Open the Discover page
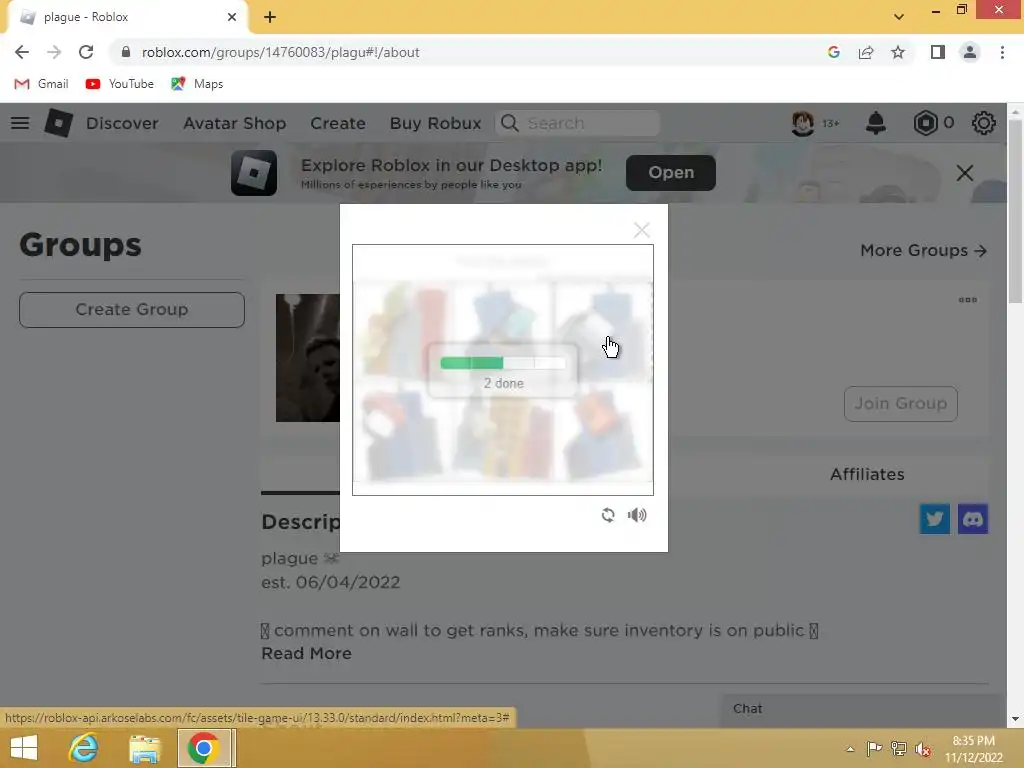The width and height of the screenshot is (1024, 768). point(122,123)
